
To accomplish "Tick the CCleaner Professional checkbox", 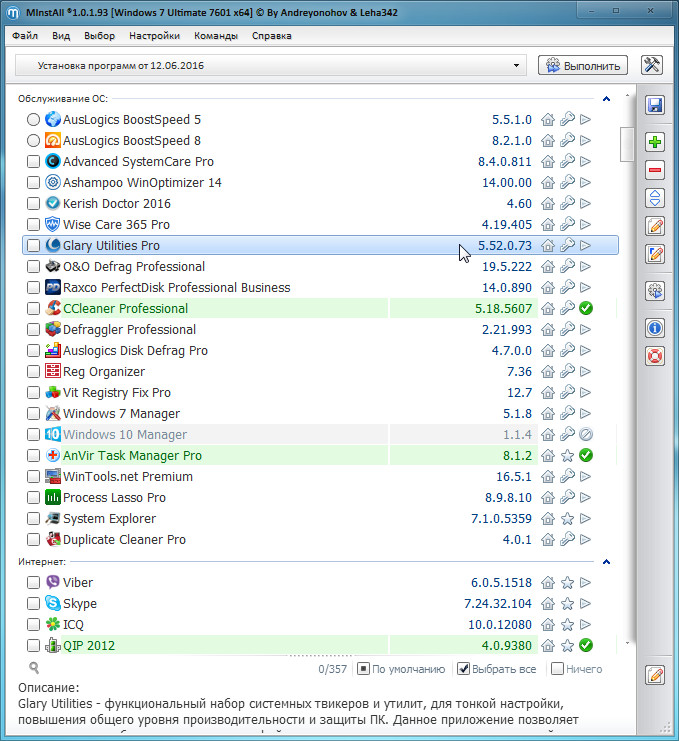I will tap(33, 308).
